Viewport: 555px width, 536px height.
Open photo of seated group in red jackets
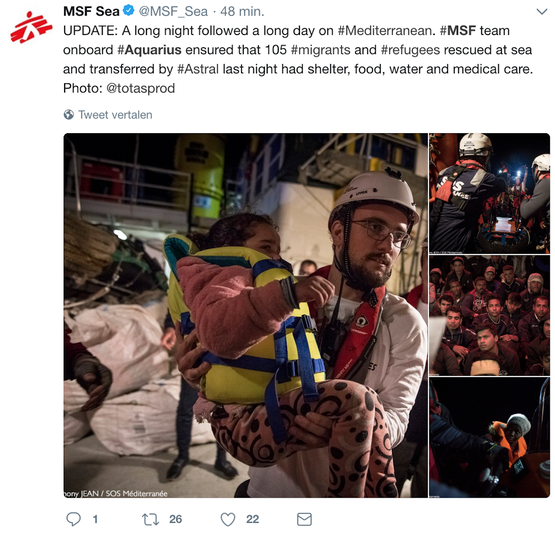point(490,315)
